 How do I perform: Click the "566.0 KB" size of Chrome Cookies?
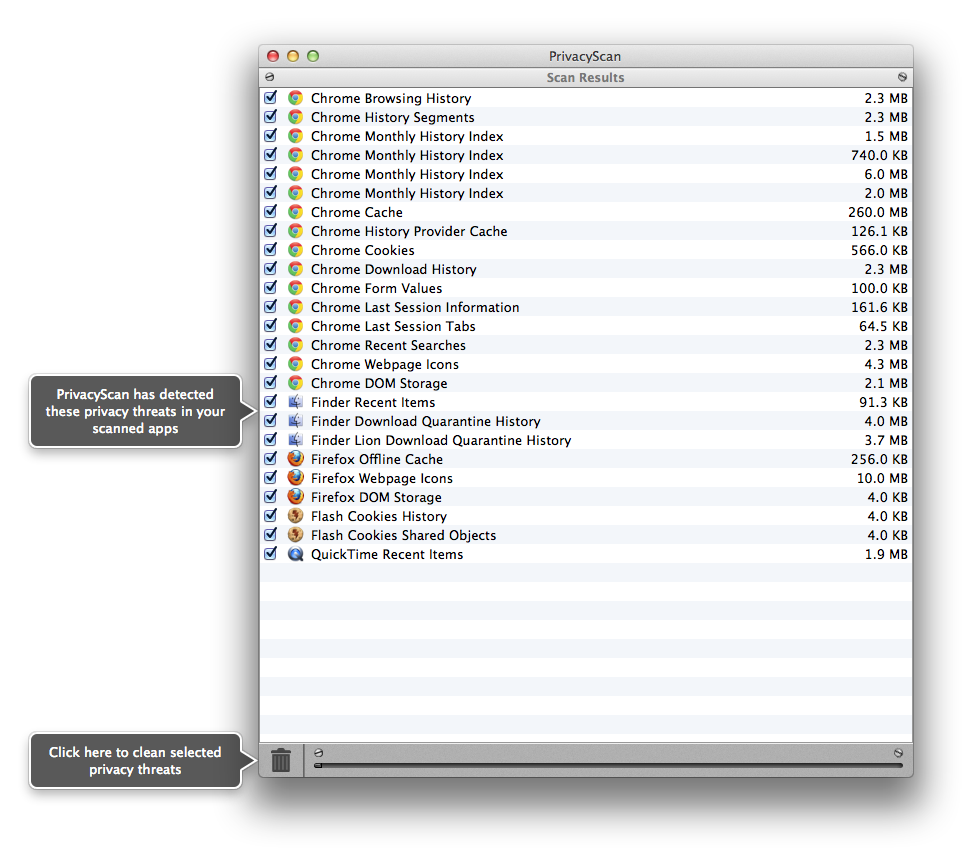pos(879,250)
